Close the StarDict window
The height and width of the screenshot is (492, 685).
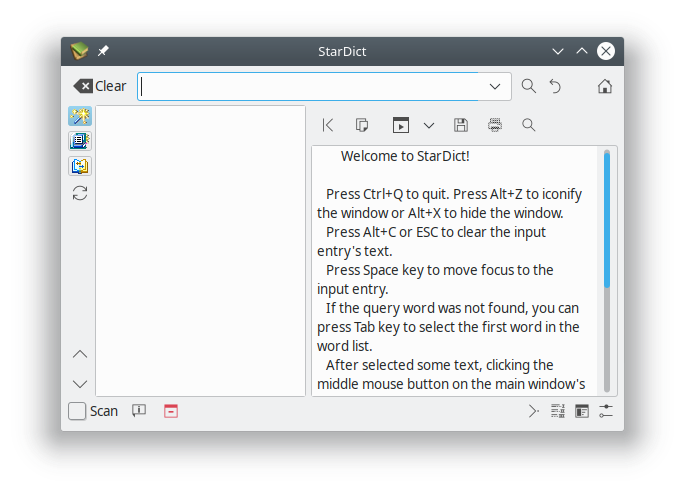click(605, 51)
